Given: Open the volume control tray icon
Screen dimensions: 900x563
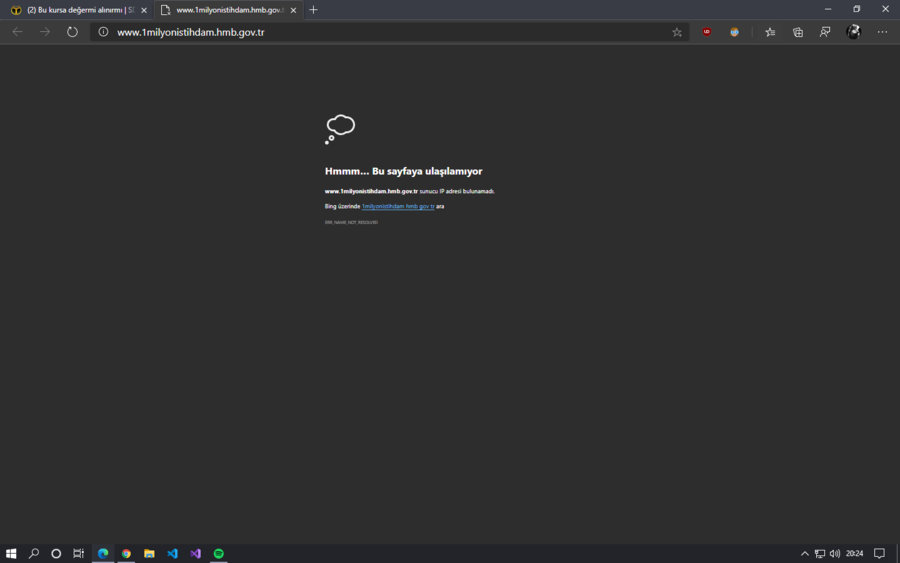Looking at the screenshot, I should point(835,553).
